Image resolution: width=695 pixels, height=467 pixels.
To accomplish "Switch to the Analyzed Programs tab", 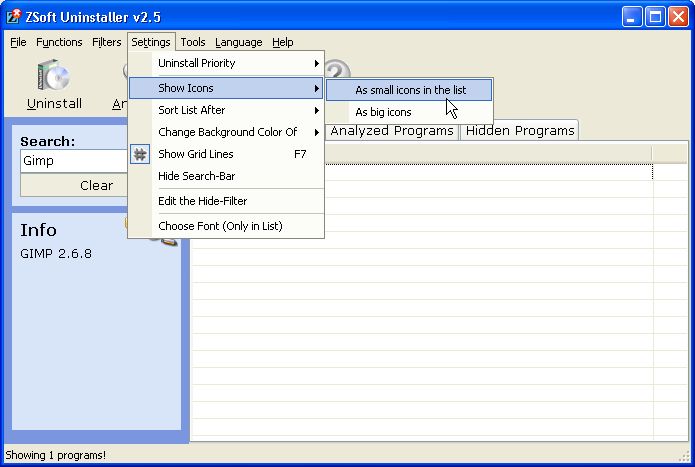I will [x=392, y=131].
